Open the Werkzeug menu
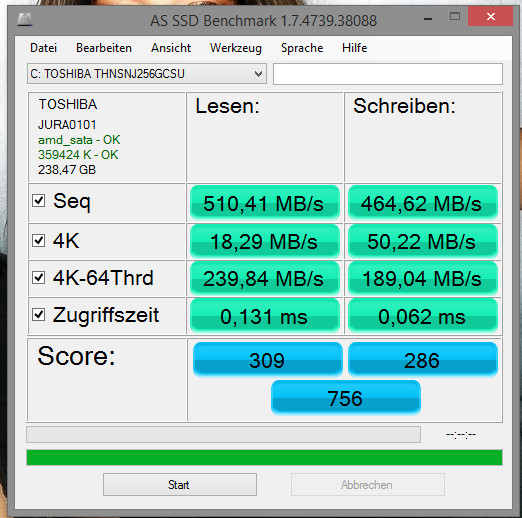The image size is (522, 518). (x=236, y=48)
